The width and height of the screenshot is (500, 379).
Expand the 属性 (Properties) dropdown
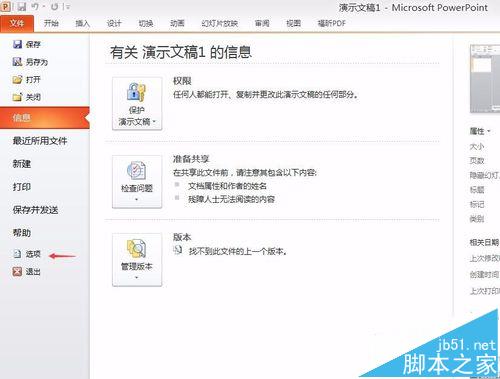pyautogui.click(x=480, y=131)
